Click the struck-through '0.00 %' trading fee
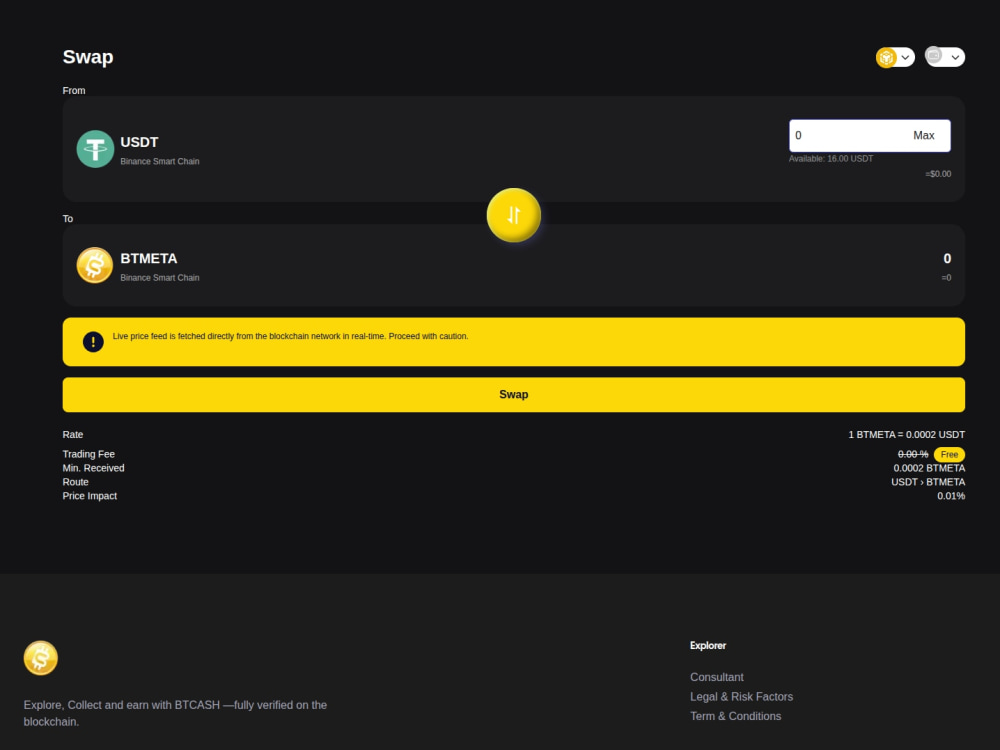The width and height of the screenshot is (1000, 750). click(x=913, y=454)
